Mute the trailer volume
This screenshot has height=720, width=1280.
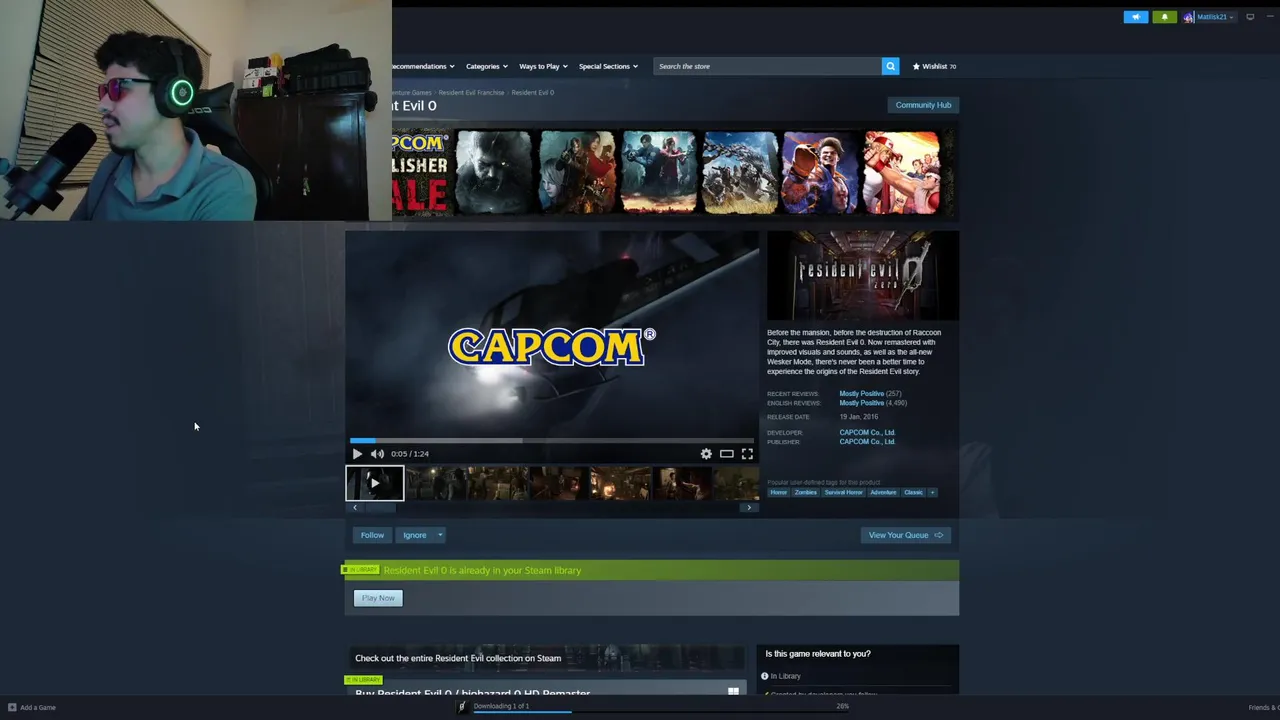(377, 454)
